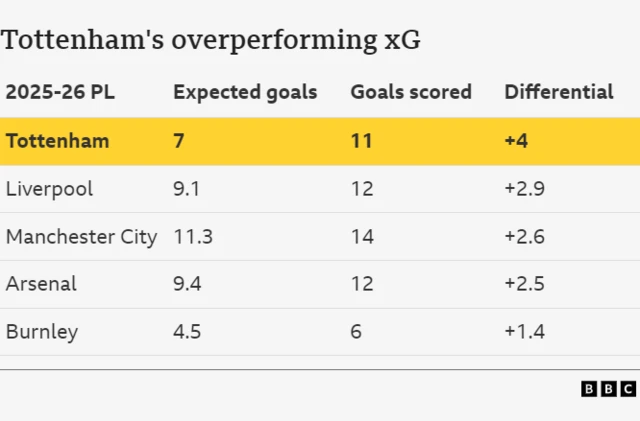Viewport: 640px width, 421px height.
Task: Click the 'Goals scored' column header
Action: [410, 92]
